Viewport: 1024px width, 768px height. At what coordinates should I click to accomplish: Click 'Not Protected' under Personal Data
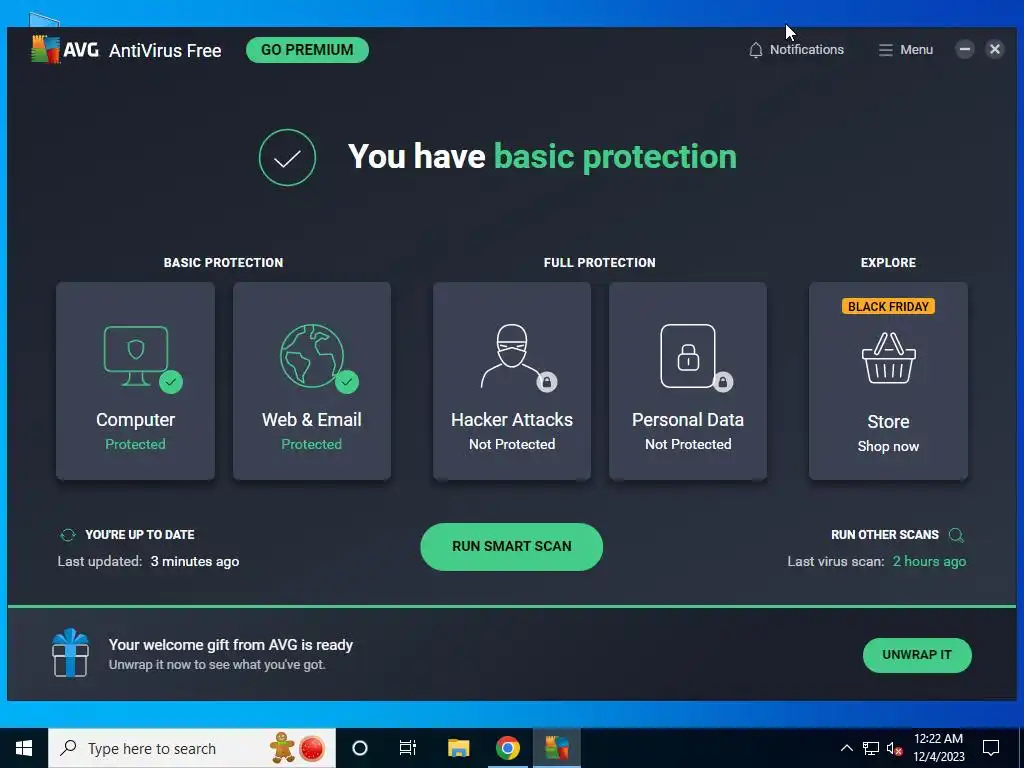pyautogui.click(x=688, y=444)
